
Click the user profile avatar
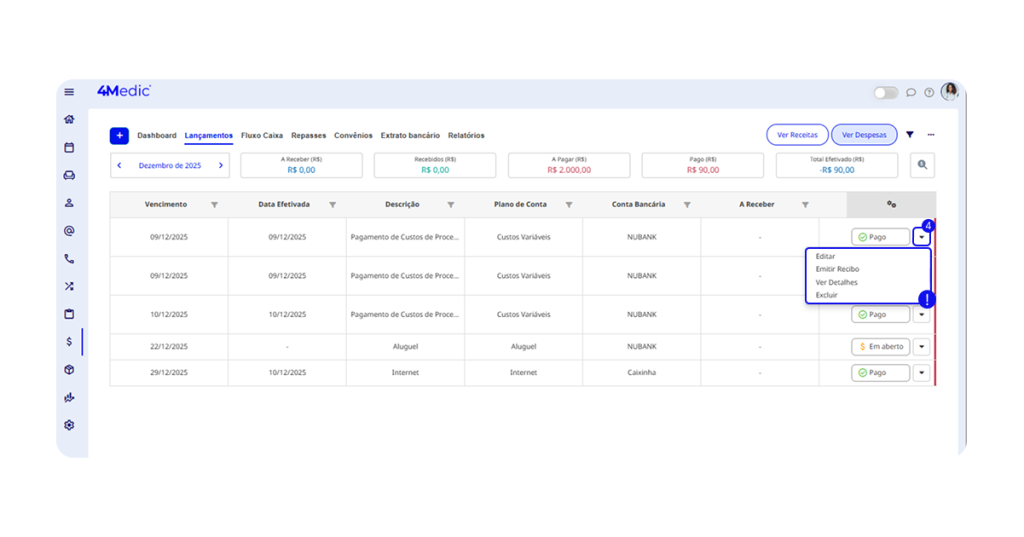(x=950, y=91)
